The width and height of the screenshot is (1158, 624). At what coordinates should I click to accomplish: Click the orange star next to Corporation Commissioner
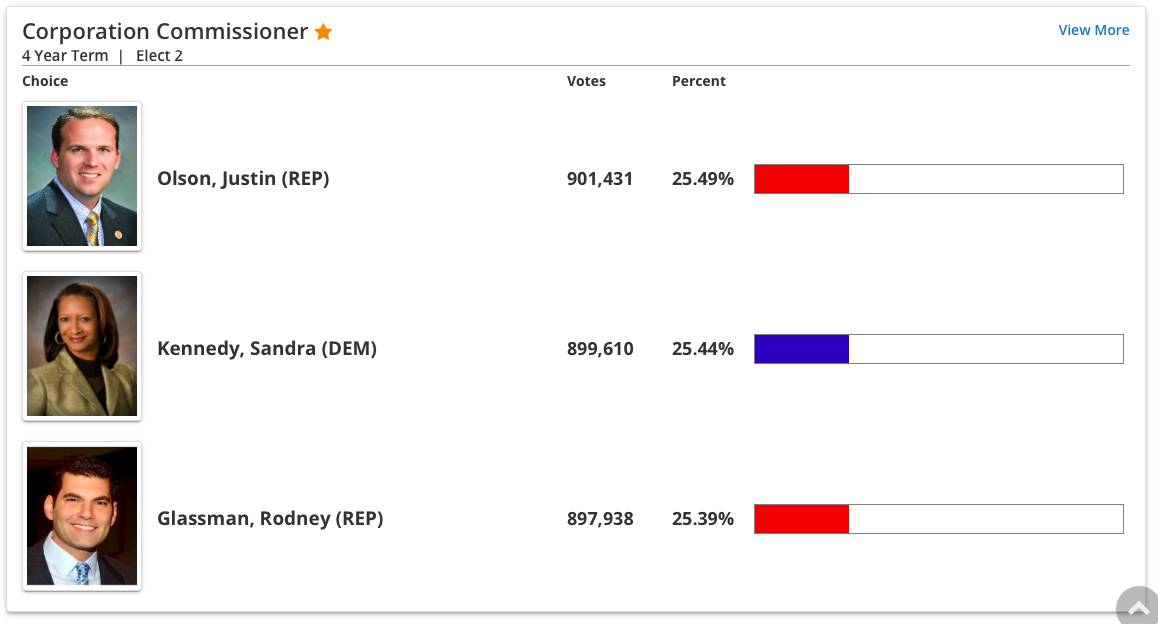[323, 32]
